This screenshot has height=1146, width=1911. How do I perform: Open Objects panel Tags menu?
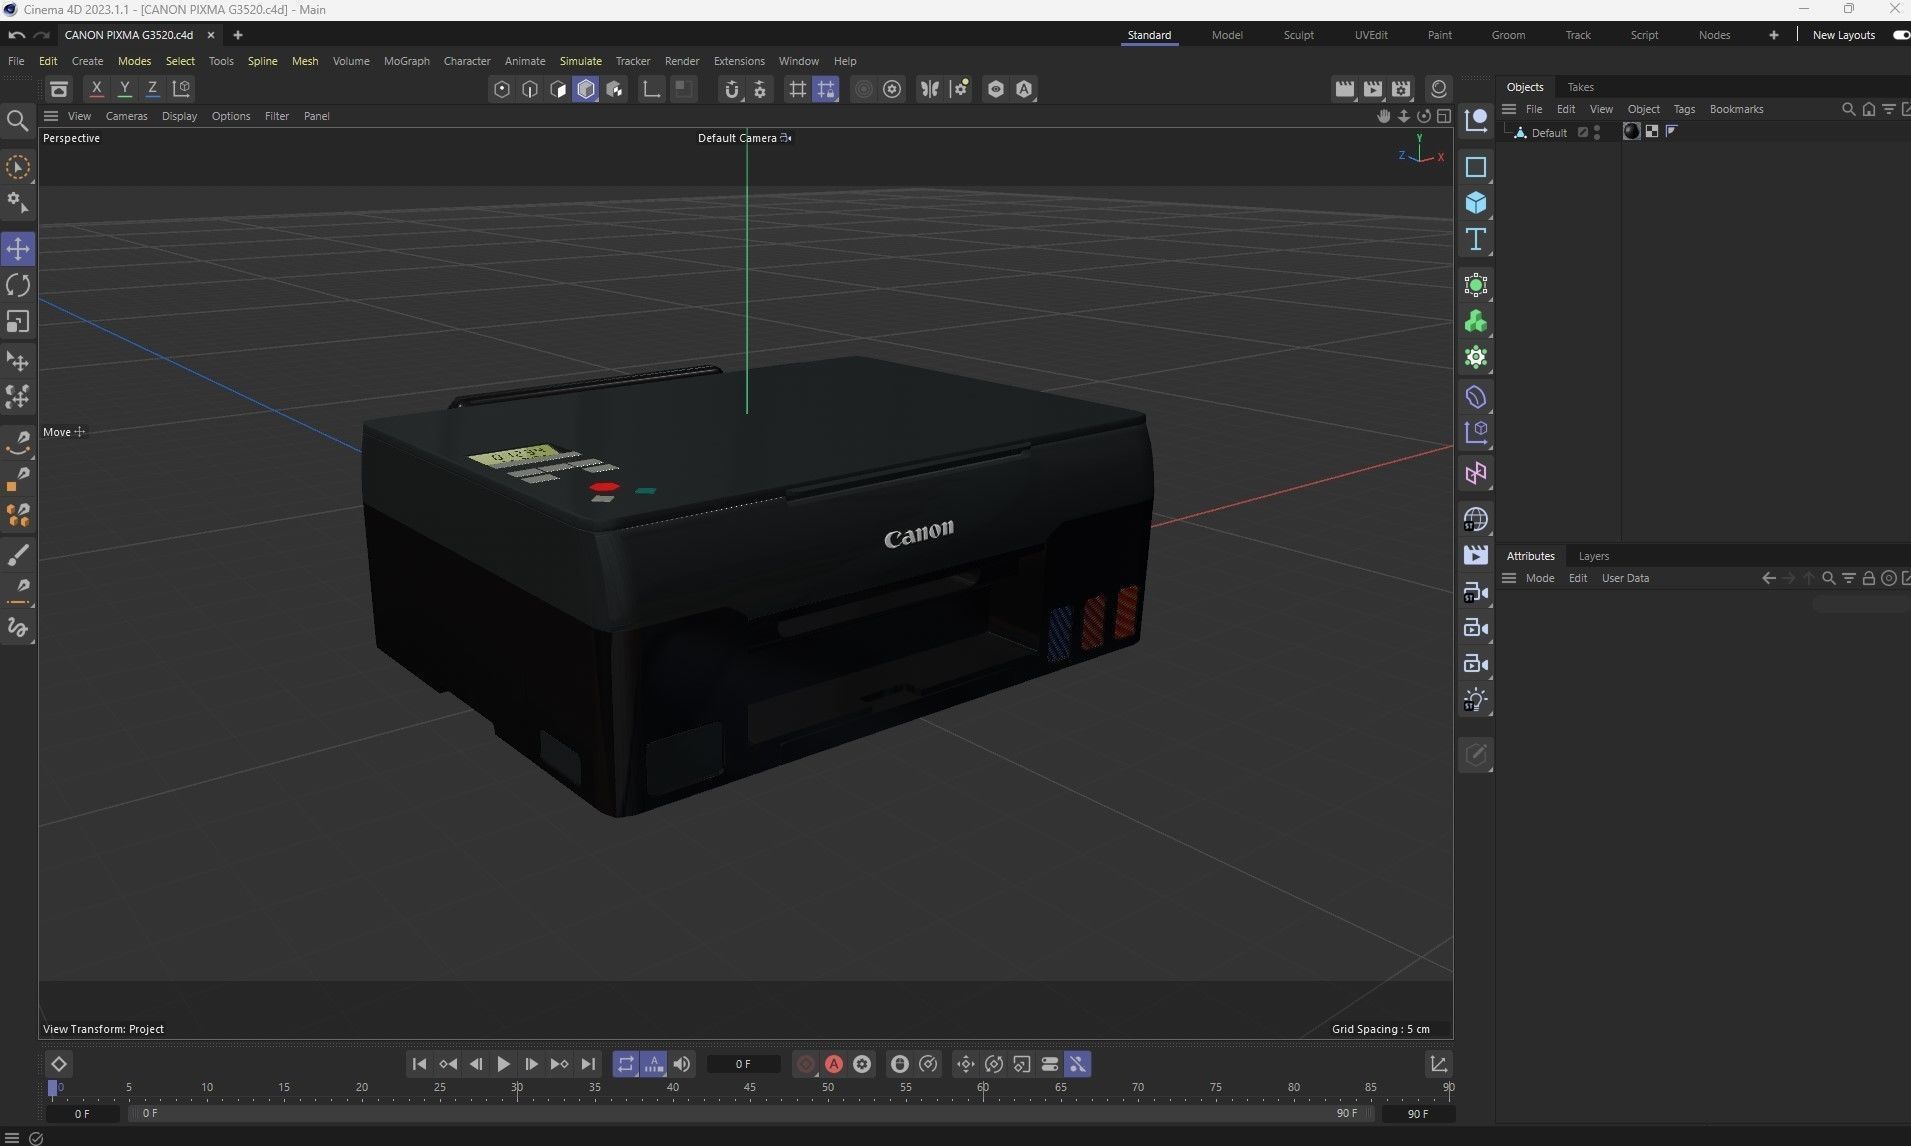[x=1684, y=109]
